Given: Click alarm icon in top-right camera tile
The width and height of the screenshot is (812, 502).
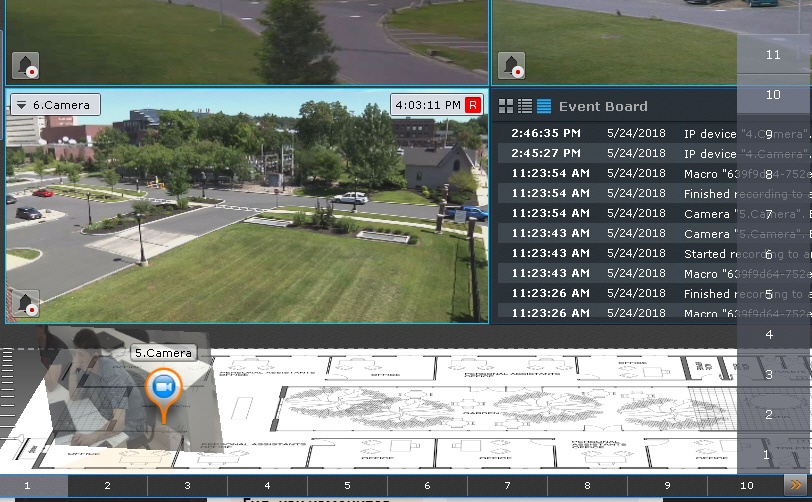Looking at the screenshot, I should (511, 66).
